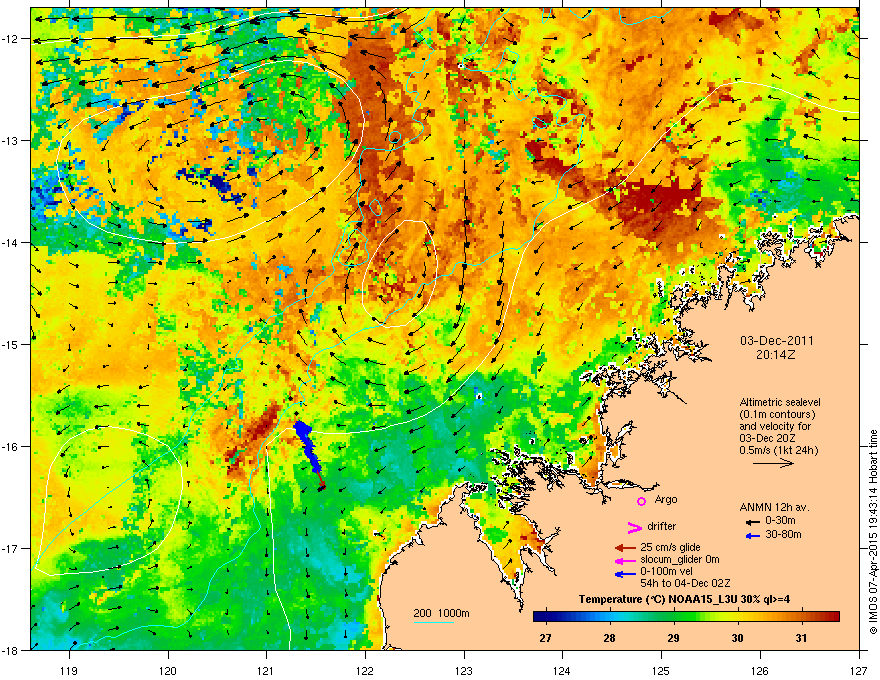Click the 0.5m/s velocity scale arrow
Image resolution: width=880 pixels, height=680 pixels.
tap(773, 463)
